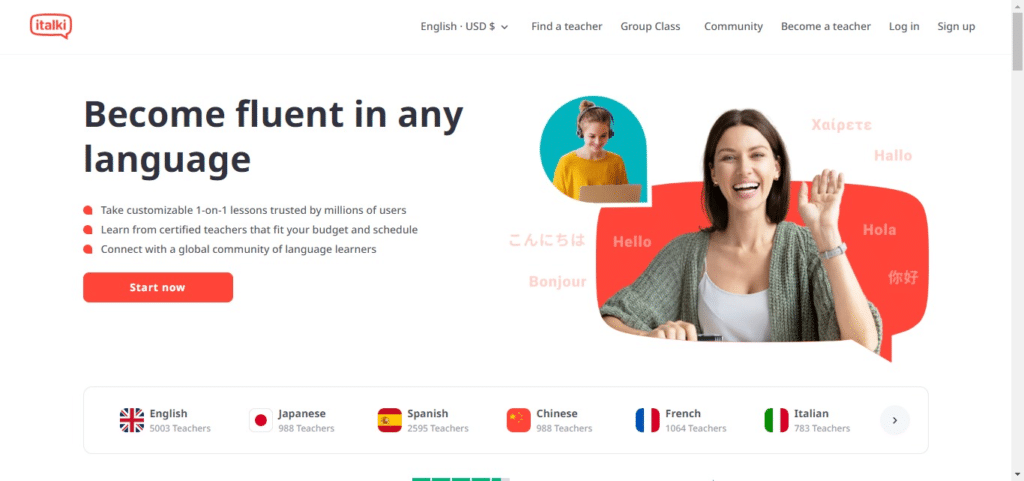The image size is (1024, 481).
Task: Choose the Italian flag icon
Action: pos(776,420)
